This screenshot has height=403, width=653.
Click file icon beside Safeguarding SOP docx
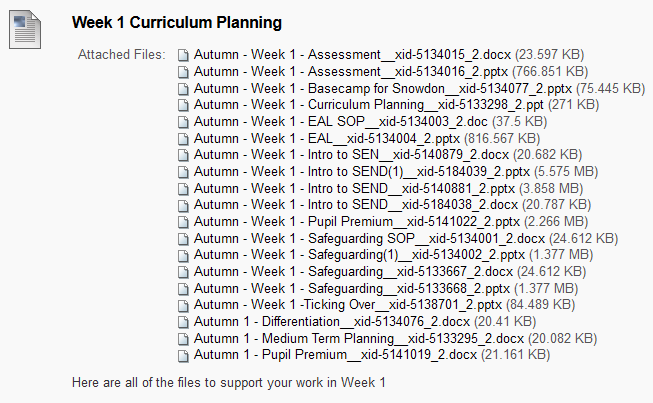(183, 239)
